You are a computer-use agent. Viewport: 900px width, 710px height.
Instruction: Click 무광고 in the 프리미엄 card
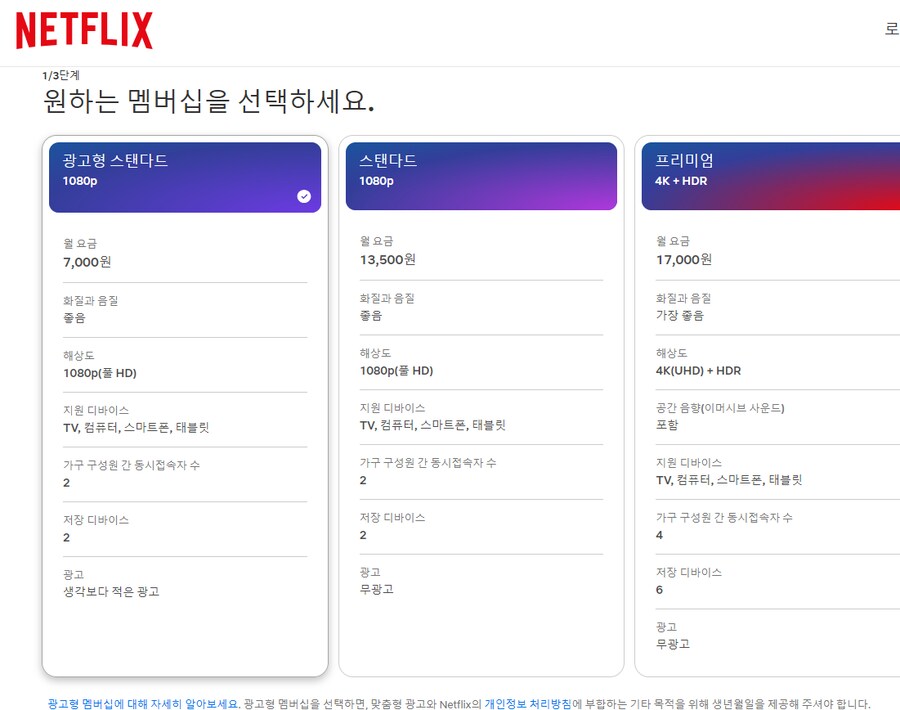673,644
